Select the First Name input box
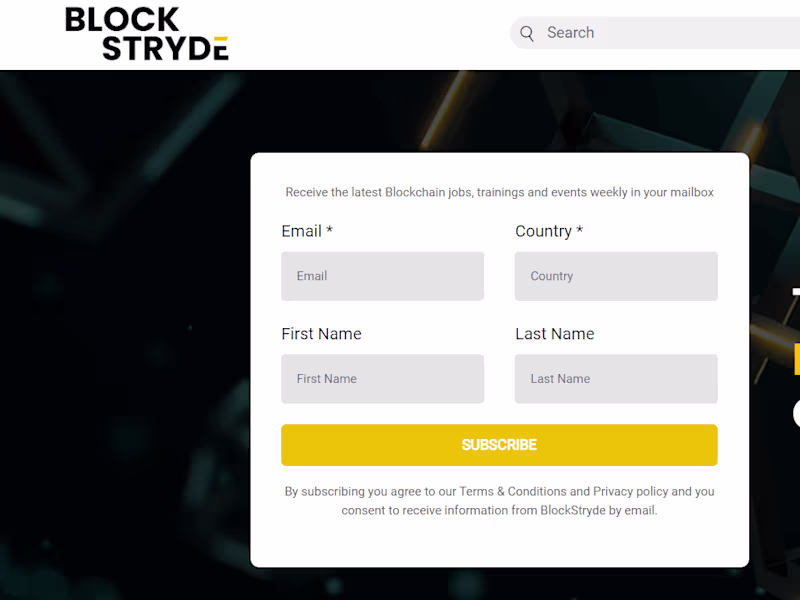800x600 pixels. [382, 379]
